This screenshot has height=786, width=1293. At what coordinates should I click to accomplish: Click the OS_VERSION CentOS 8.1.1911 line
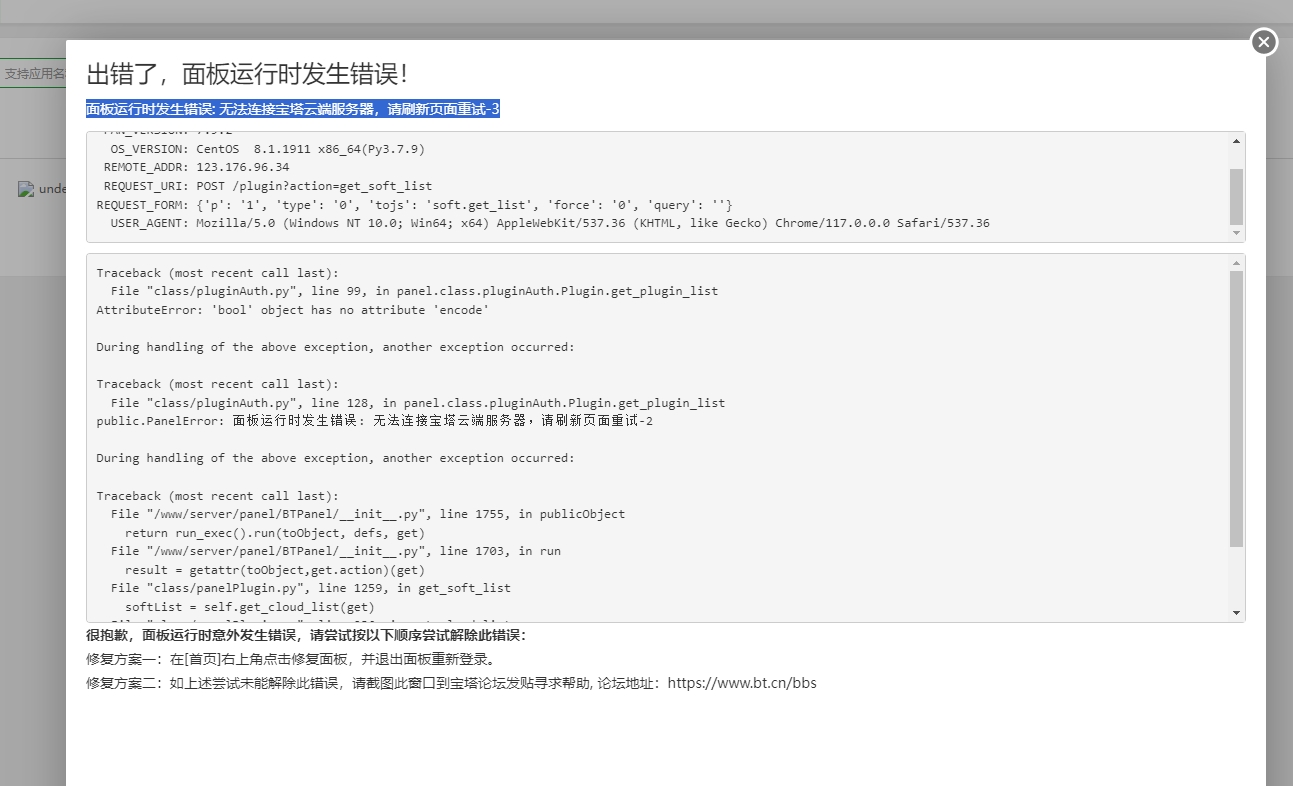click(267, 149)
